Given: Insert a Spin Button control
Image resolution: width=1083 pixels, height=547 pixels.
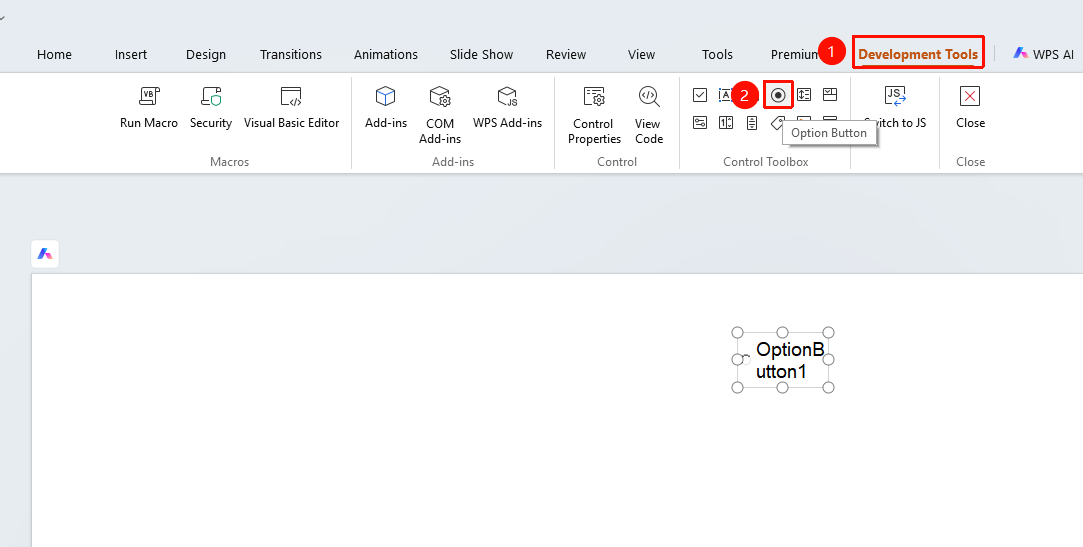Looking at the screenshot, I should (x=726, y=123).
